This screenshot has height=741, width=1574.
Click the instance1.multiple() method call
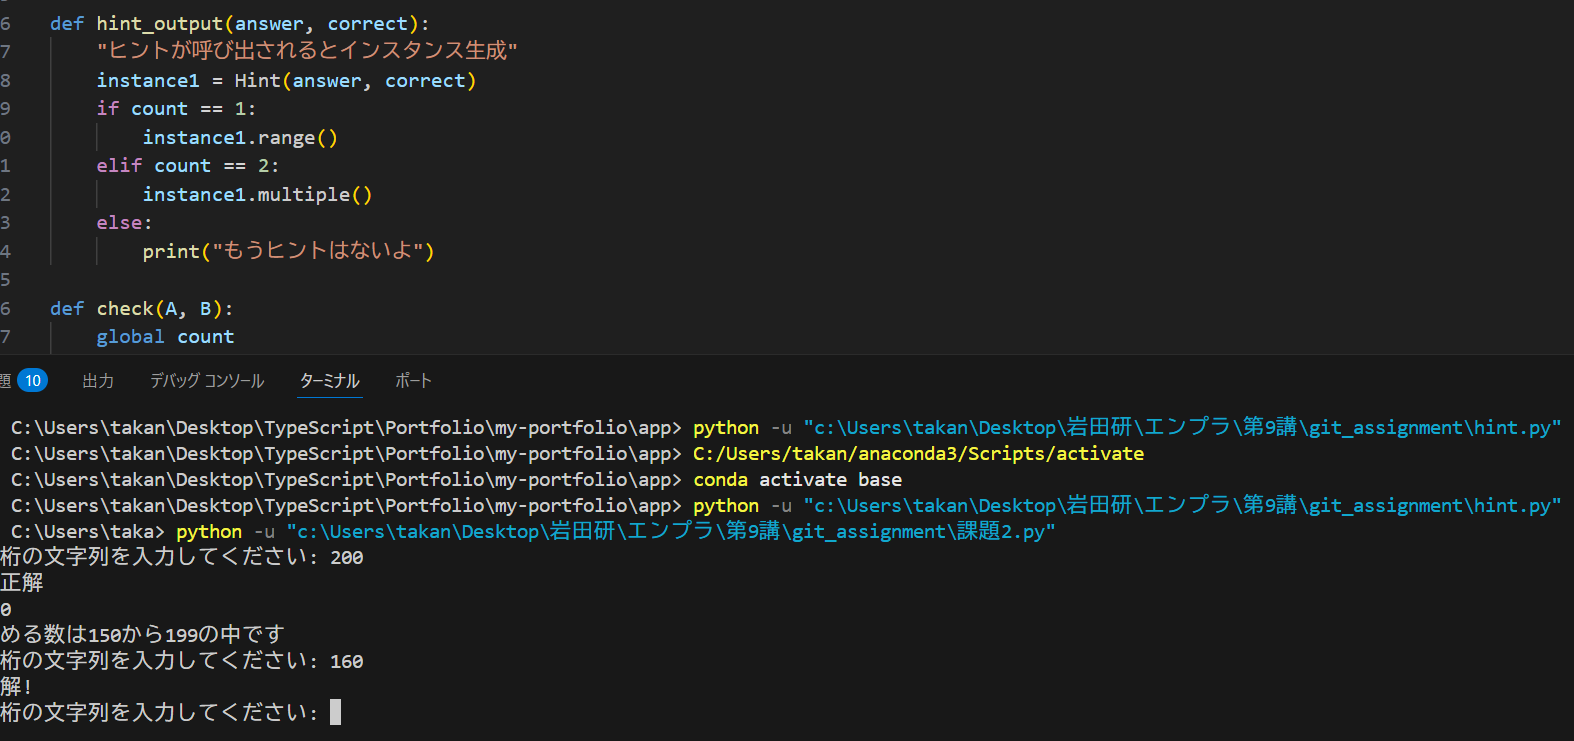tap(257, 195)
